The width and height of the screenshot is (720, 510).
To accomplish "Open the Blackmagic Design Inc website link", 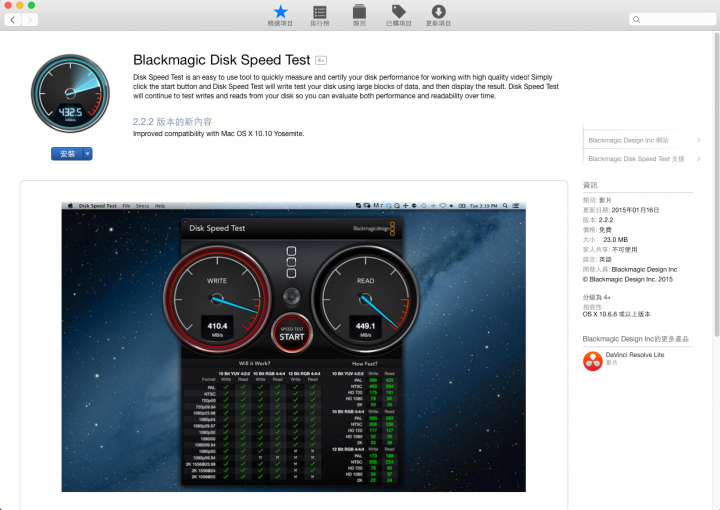I will pos(628,140).
